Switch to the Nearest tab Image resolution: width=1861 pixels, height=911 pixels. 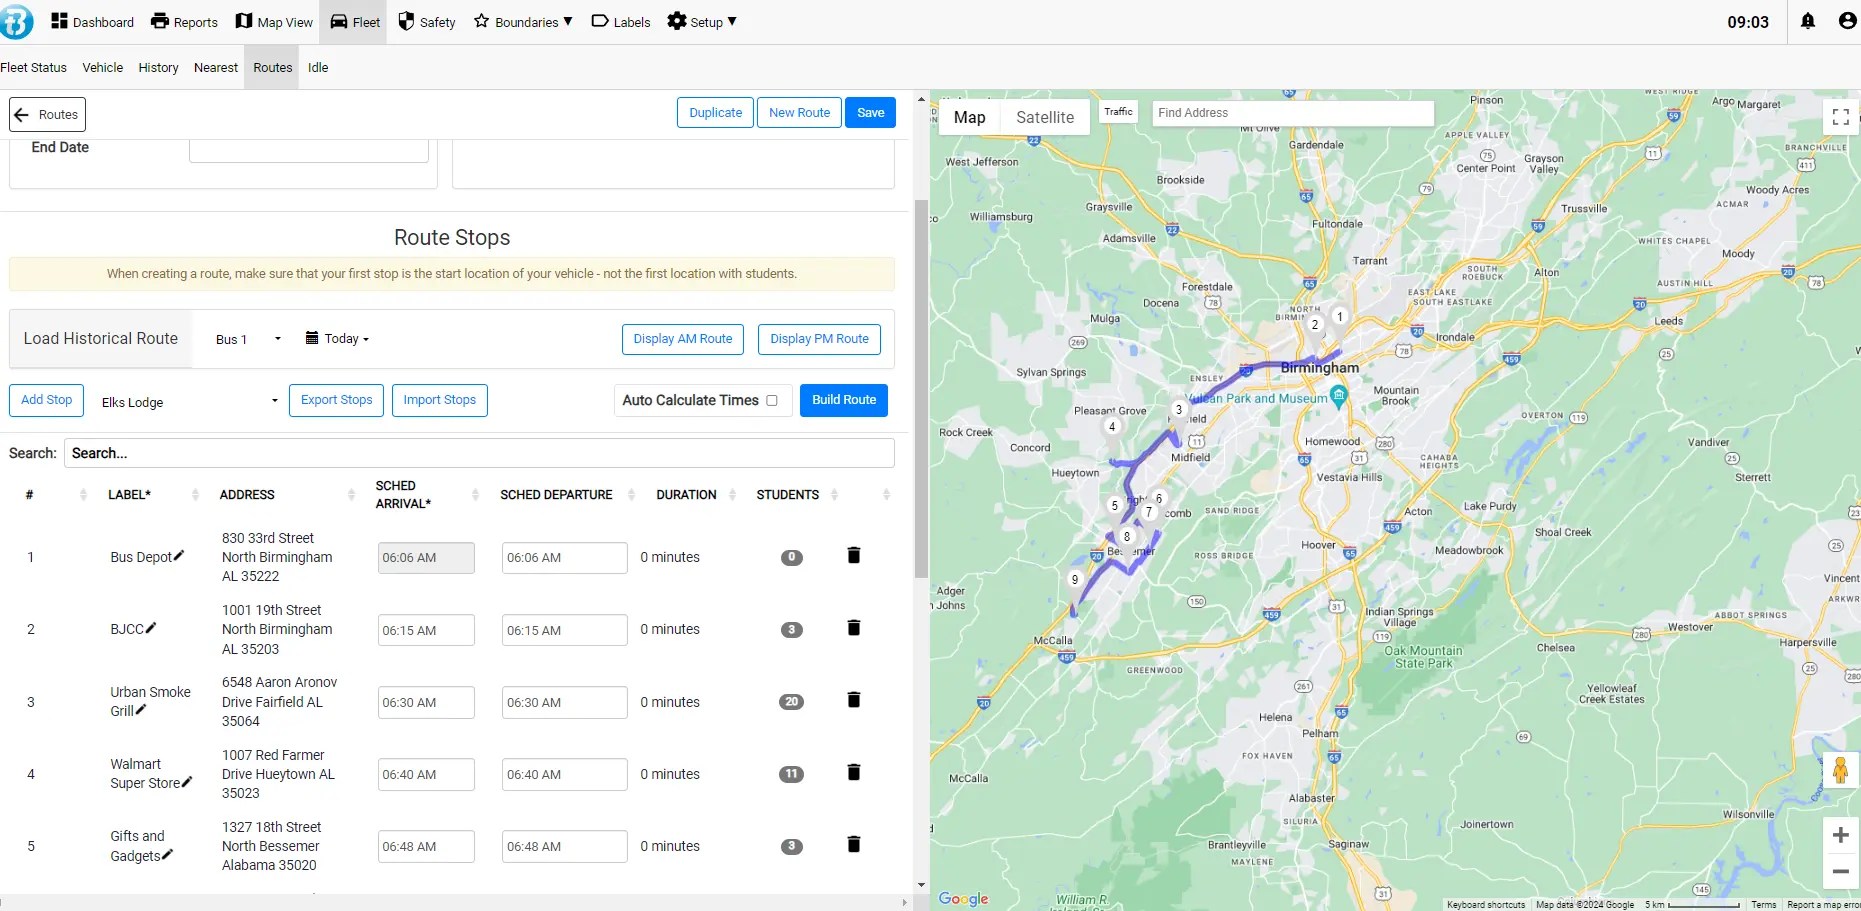point(216,68)
